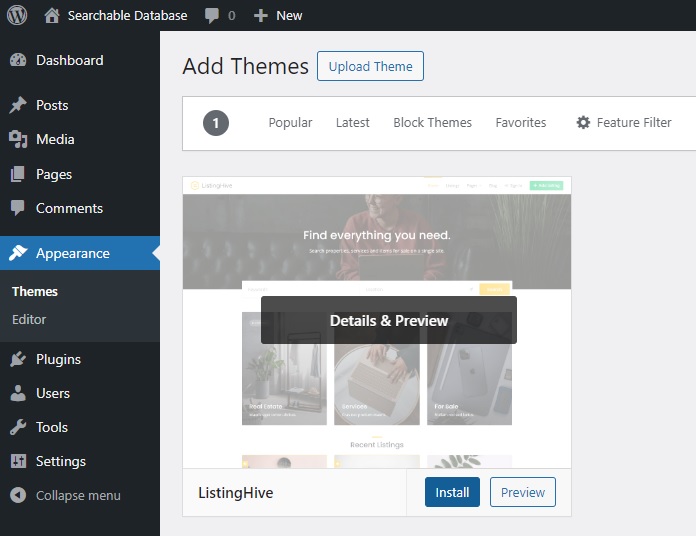Click the Posts pushpin icon
The image size is (696, 536).
18,105
